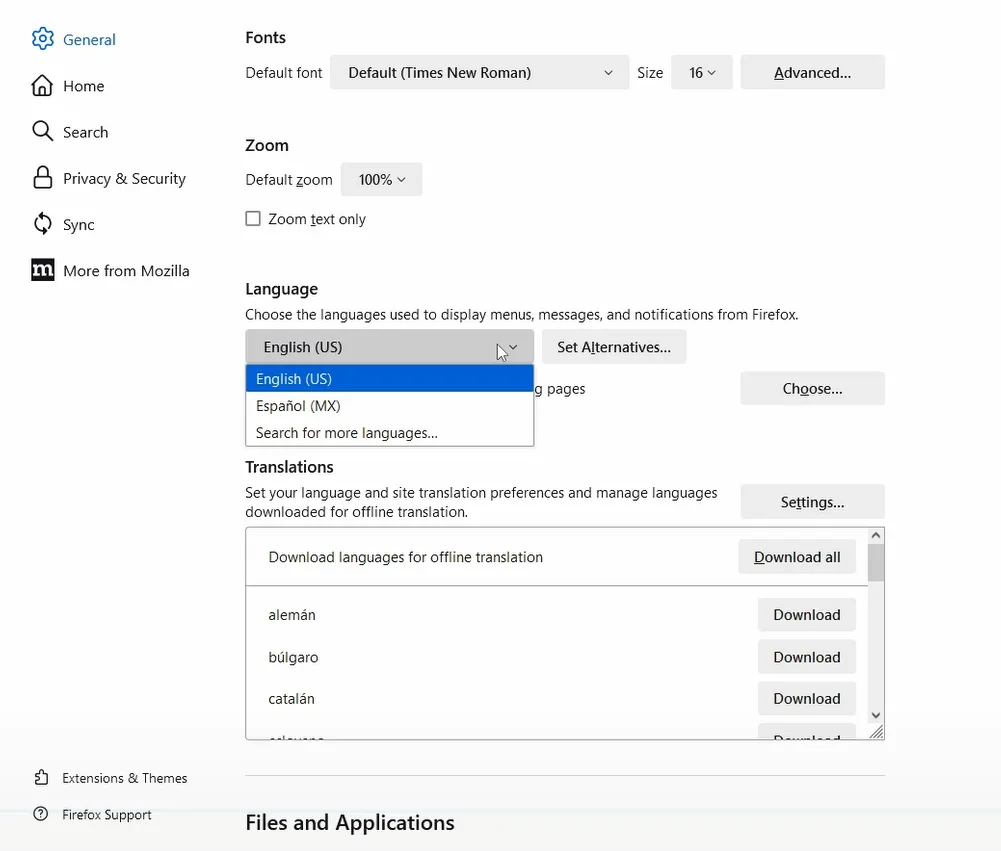Click the language list scroll-up arrow
1001x851 pixels.
pyautogui.click(x=876, y=535)
